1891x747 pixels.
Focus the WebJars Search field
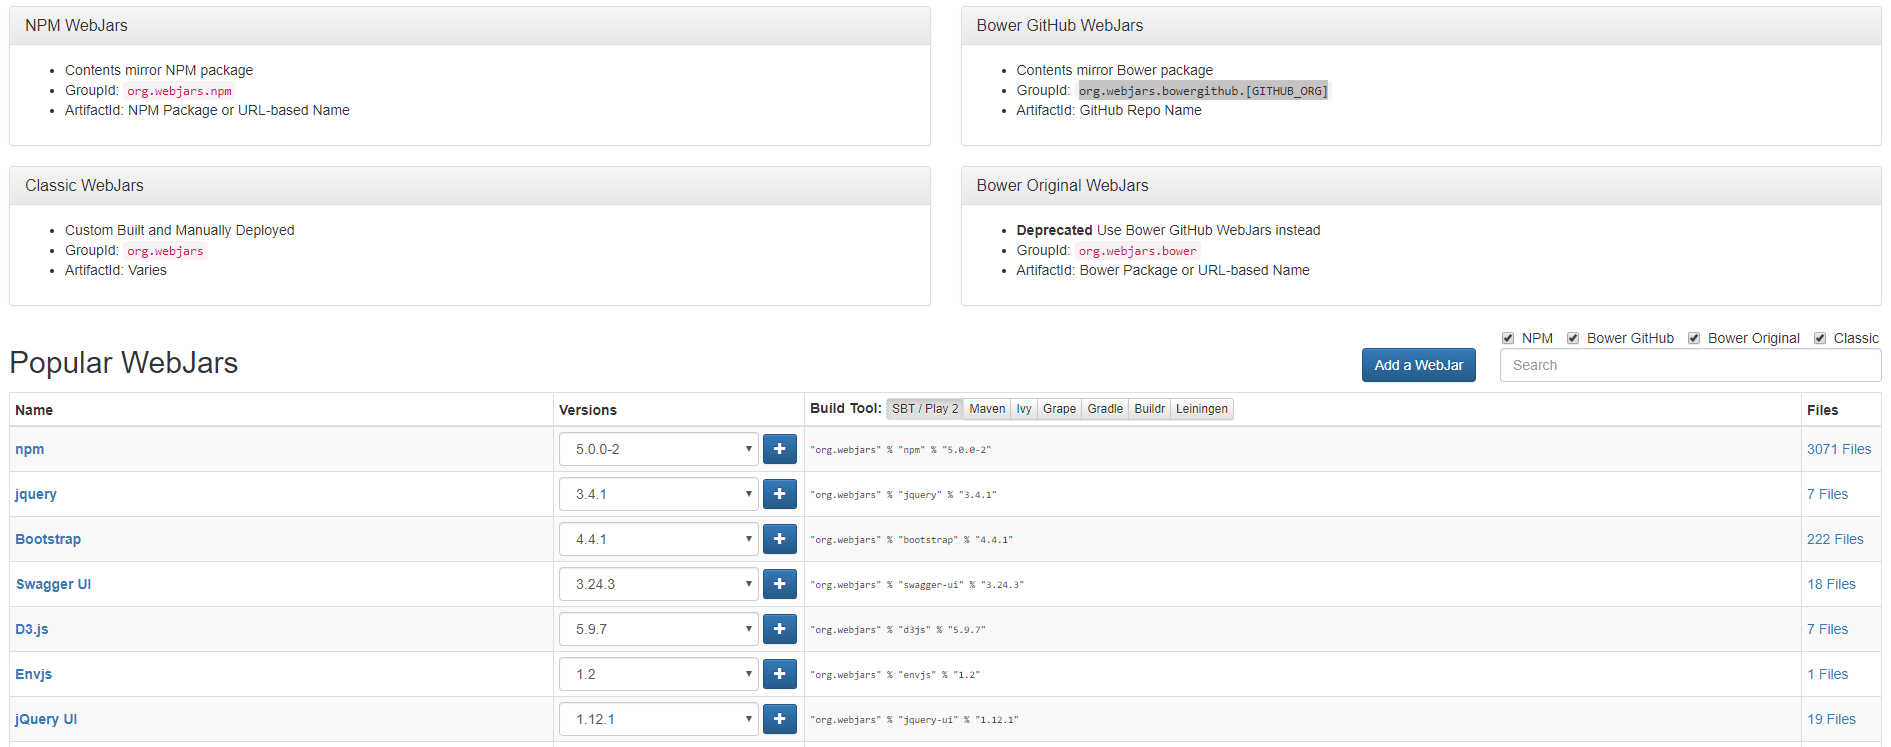pos(1690,365)
